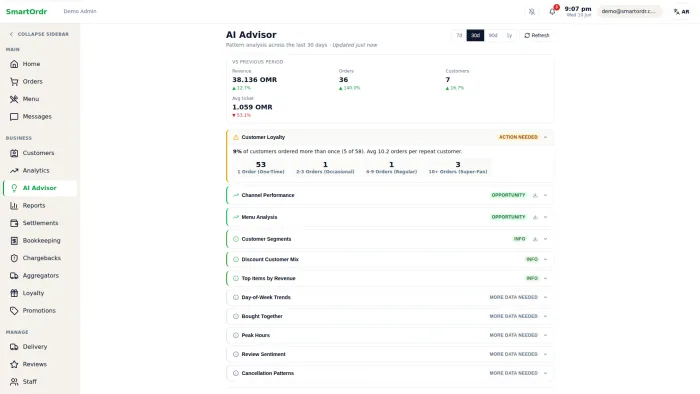
Task: Expand Channel Performance chevron
Action: click(545, 195)
